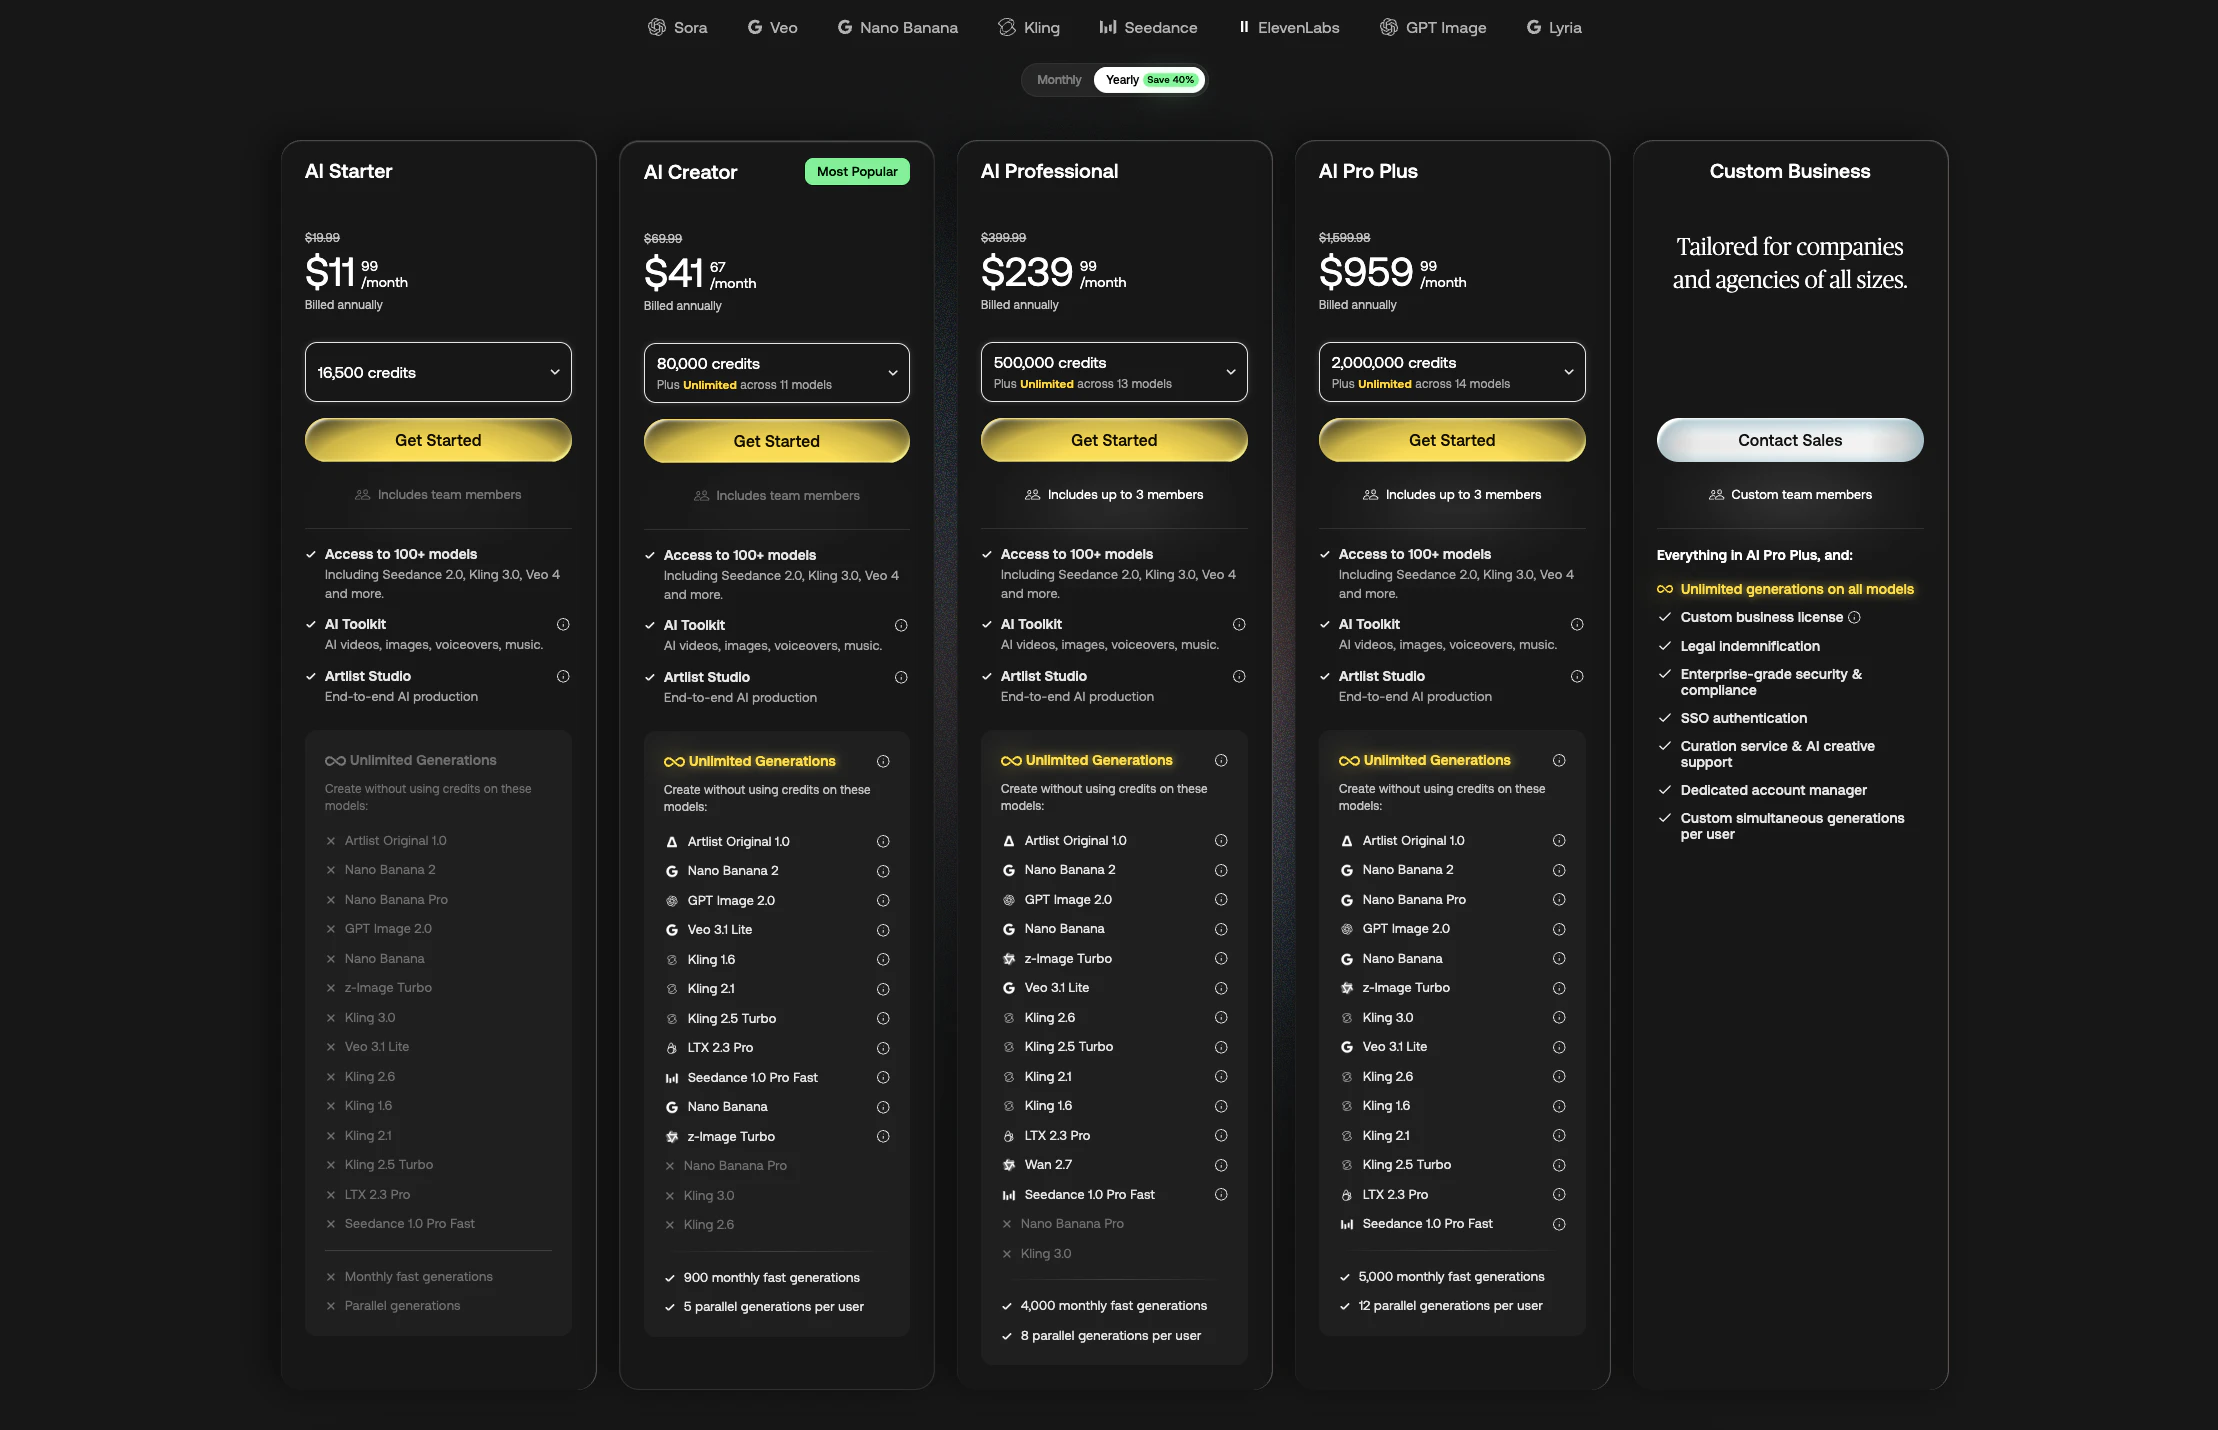Open the Lyria tab

pyautogui.click(x=1554, y=28)
